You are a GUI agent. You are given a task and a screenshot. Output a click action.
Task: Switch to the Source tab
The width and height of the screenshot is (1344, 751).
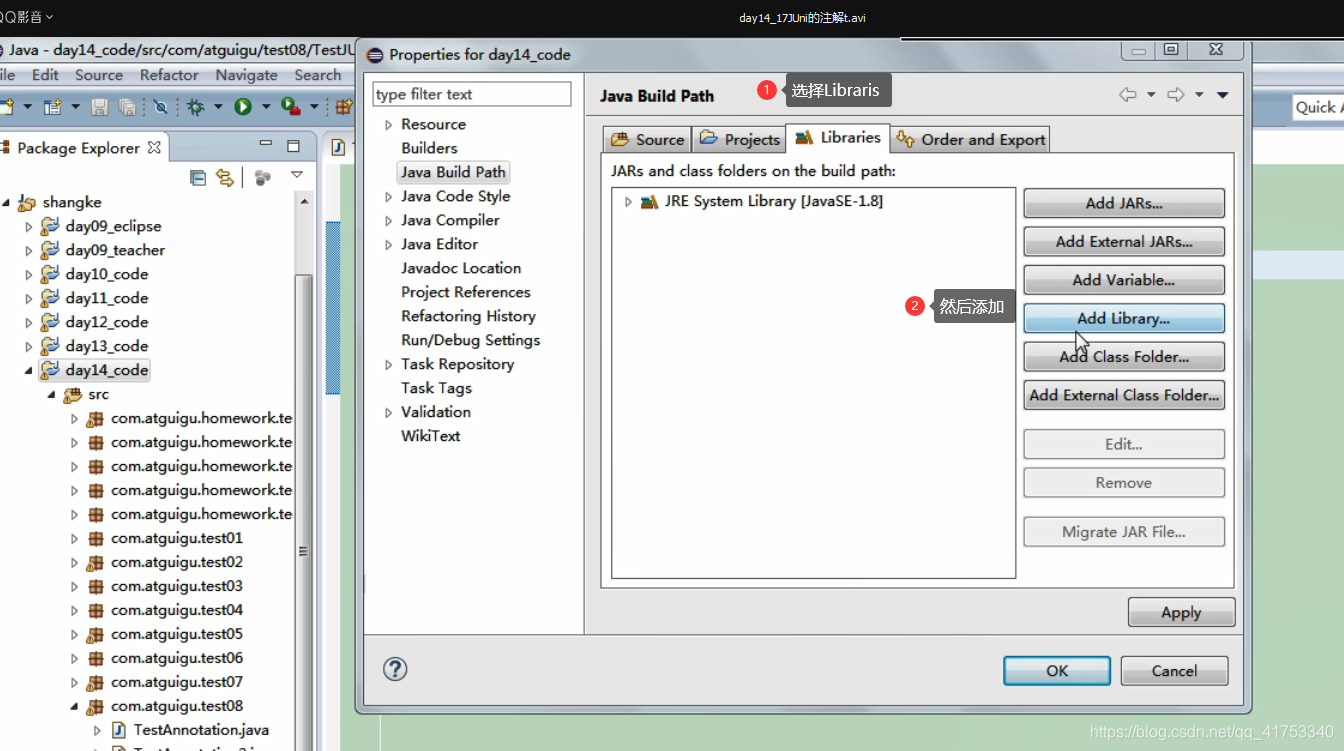tap(647, 139)
